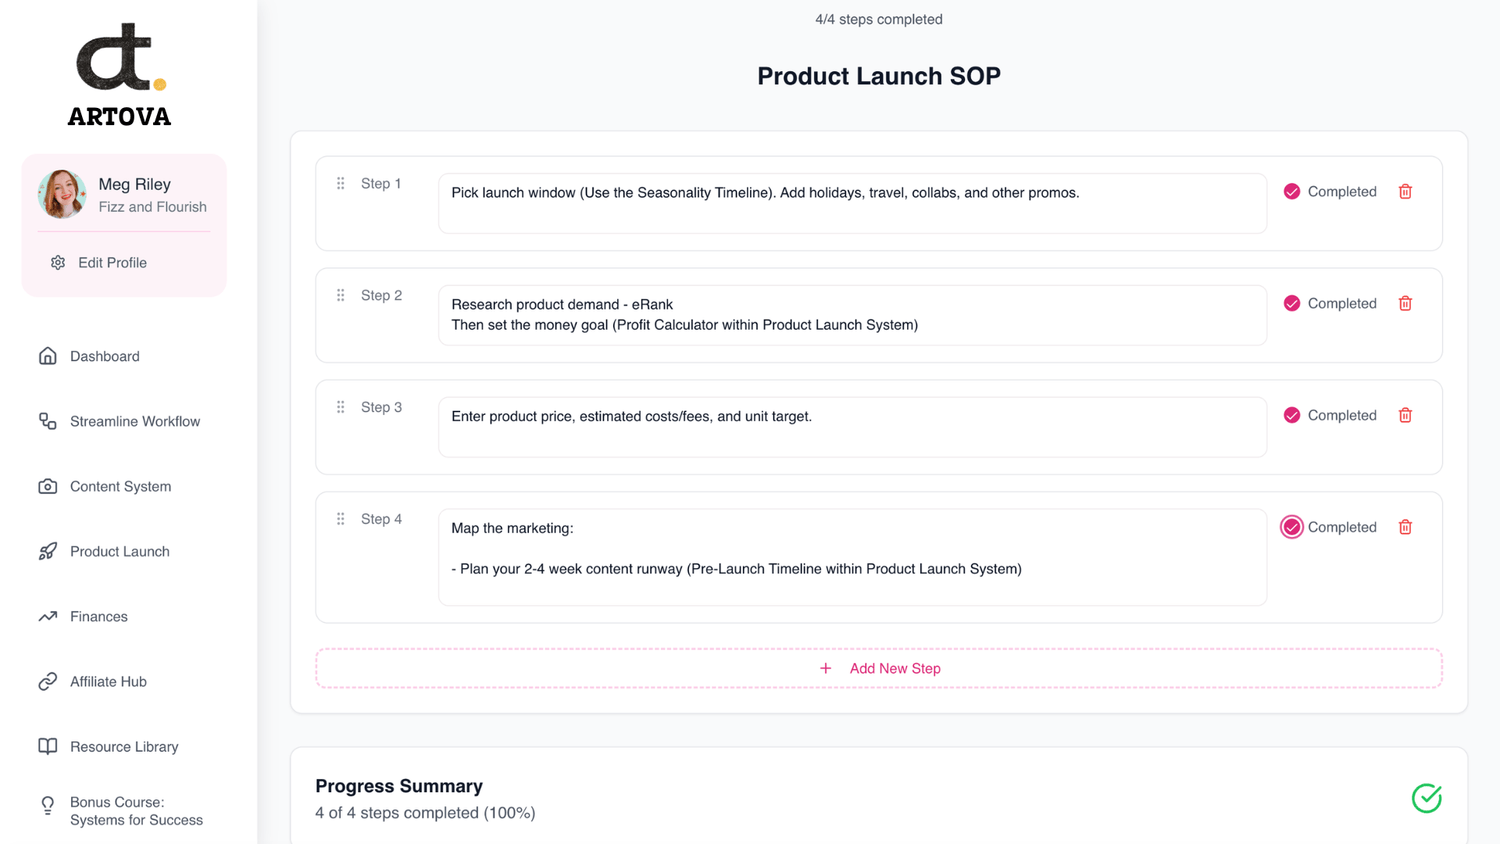Click Meg Riley's profile photo
1500x844 pixels.
coord(62,194)
